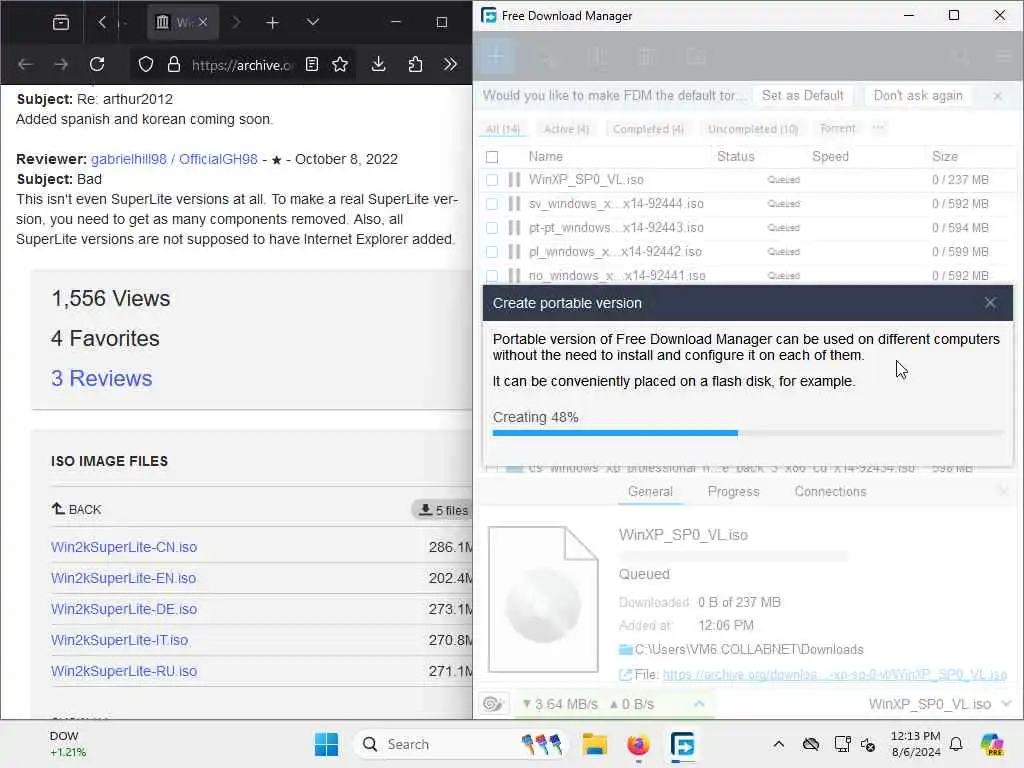Image resolution: width=1024 pixels, height=768 pixels.
Task: Click the Firefox address bar URL field
Action: click(x=242, y=65)
